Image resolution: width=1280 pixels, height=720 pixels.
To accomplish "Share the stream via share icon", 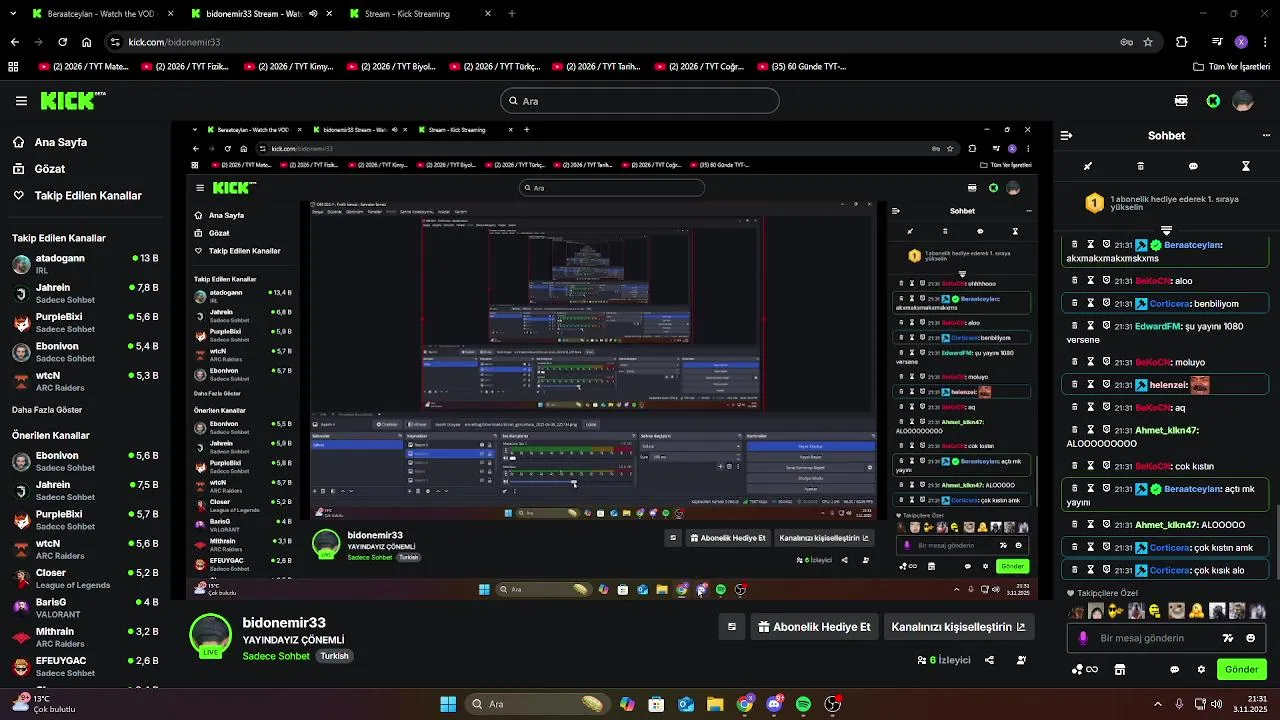I will coord(989,660).
